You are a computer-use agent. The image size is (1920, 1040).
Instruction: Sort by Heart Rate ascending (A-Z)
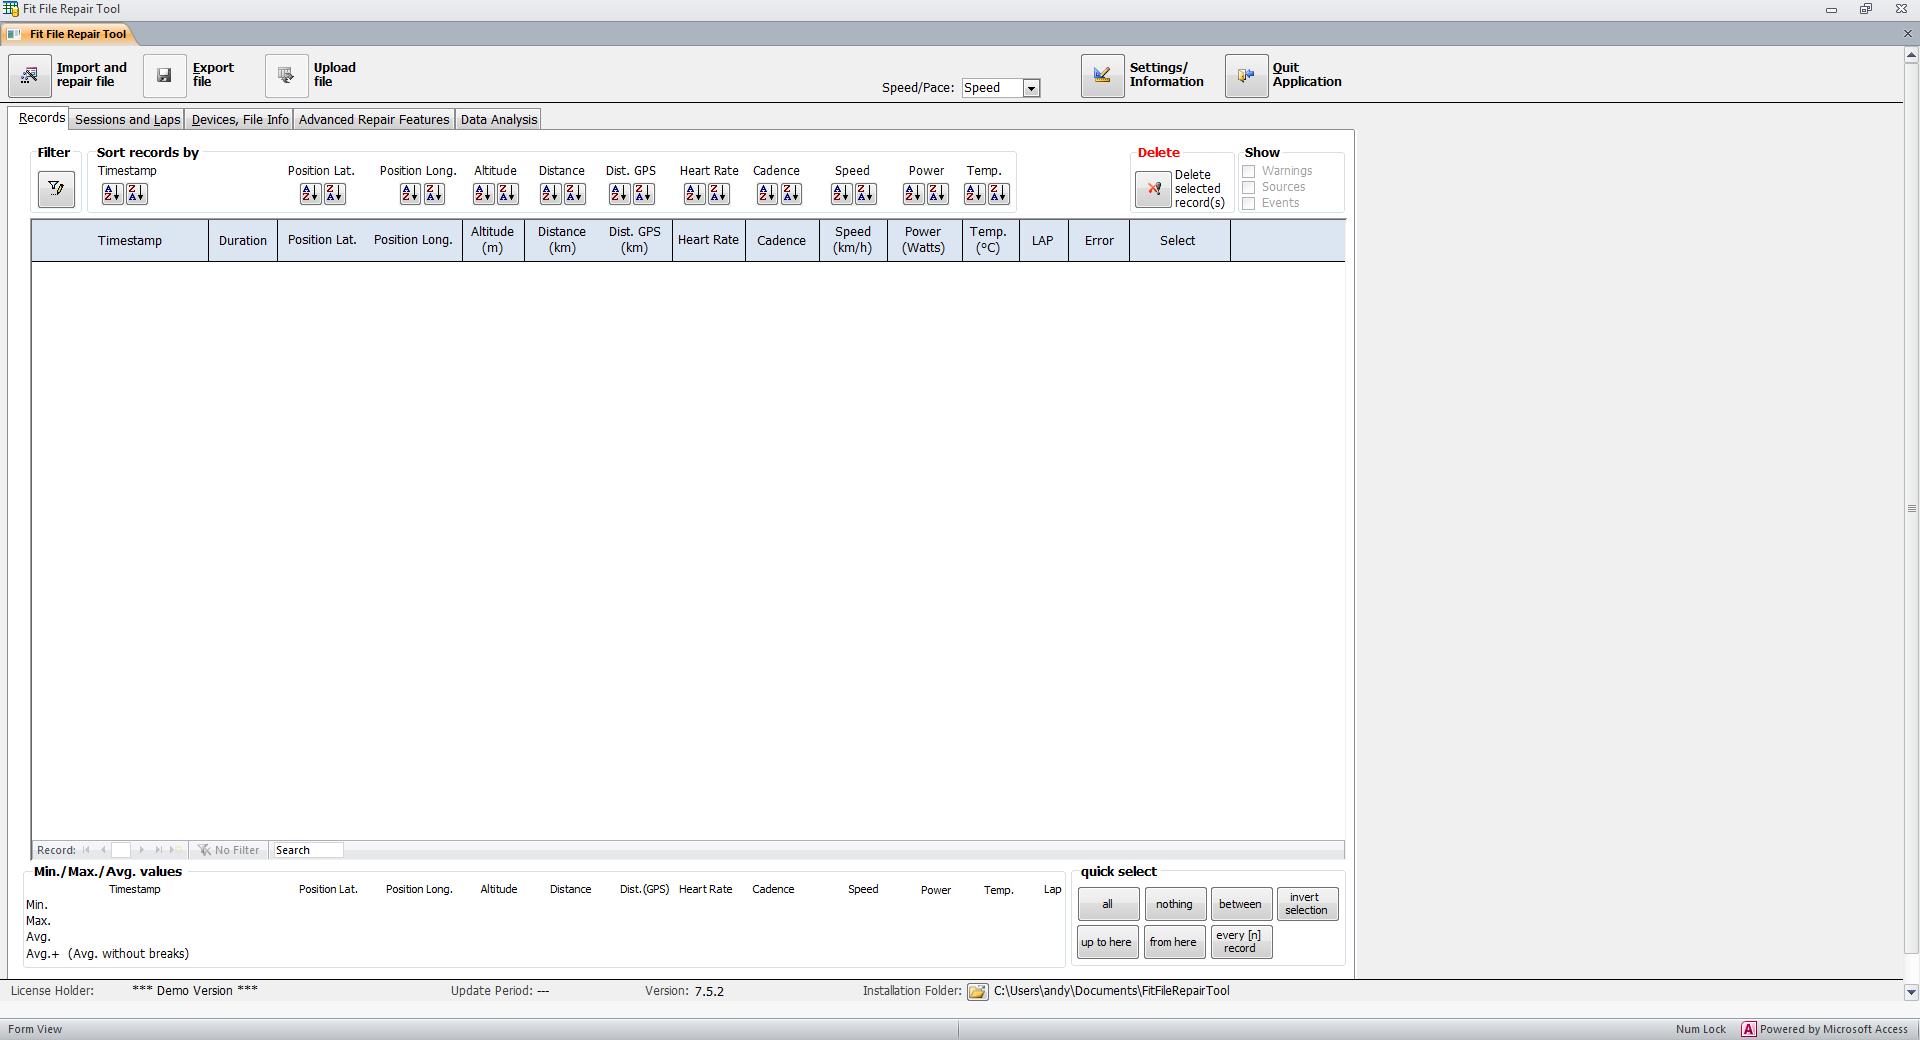[694, 193]
